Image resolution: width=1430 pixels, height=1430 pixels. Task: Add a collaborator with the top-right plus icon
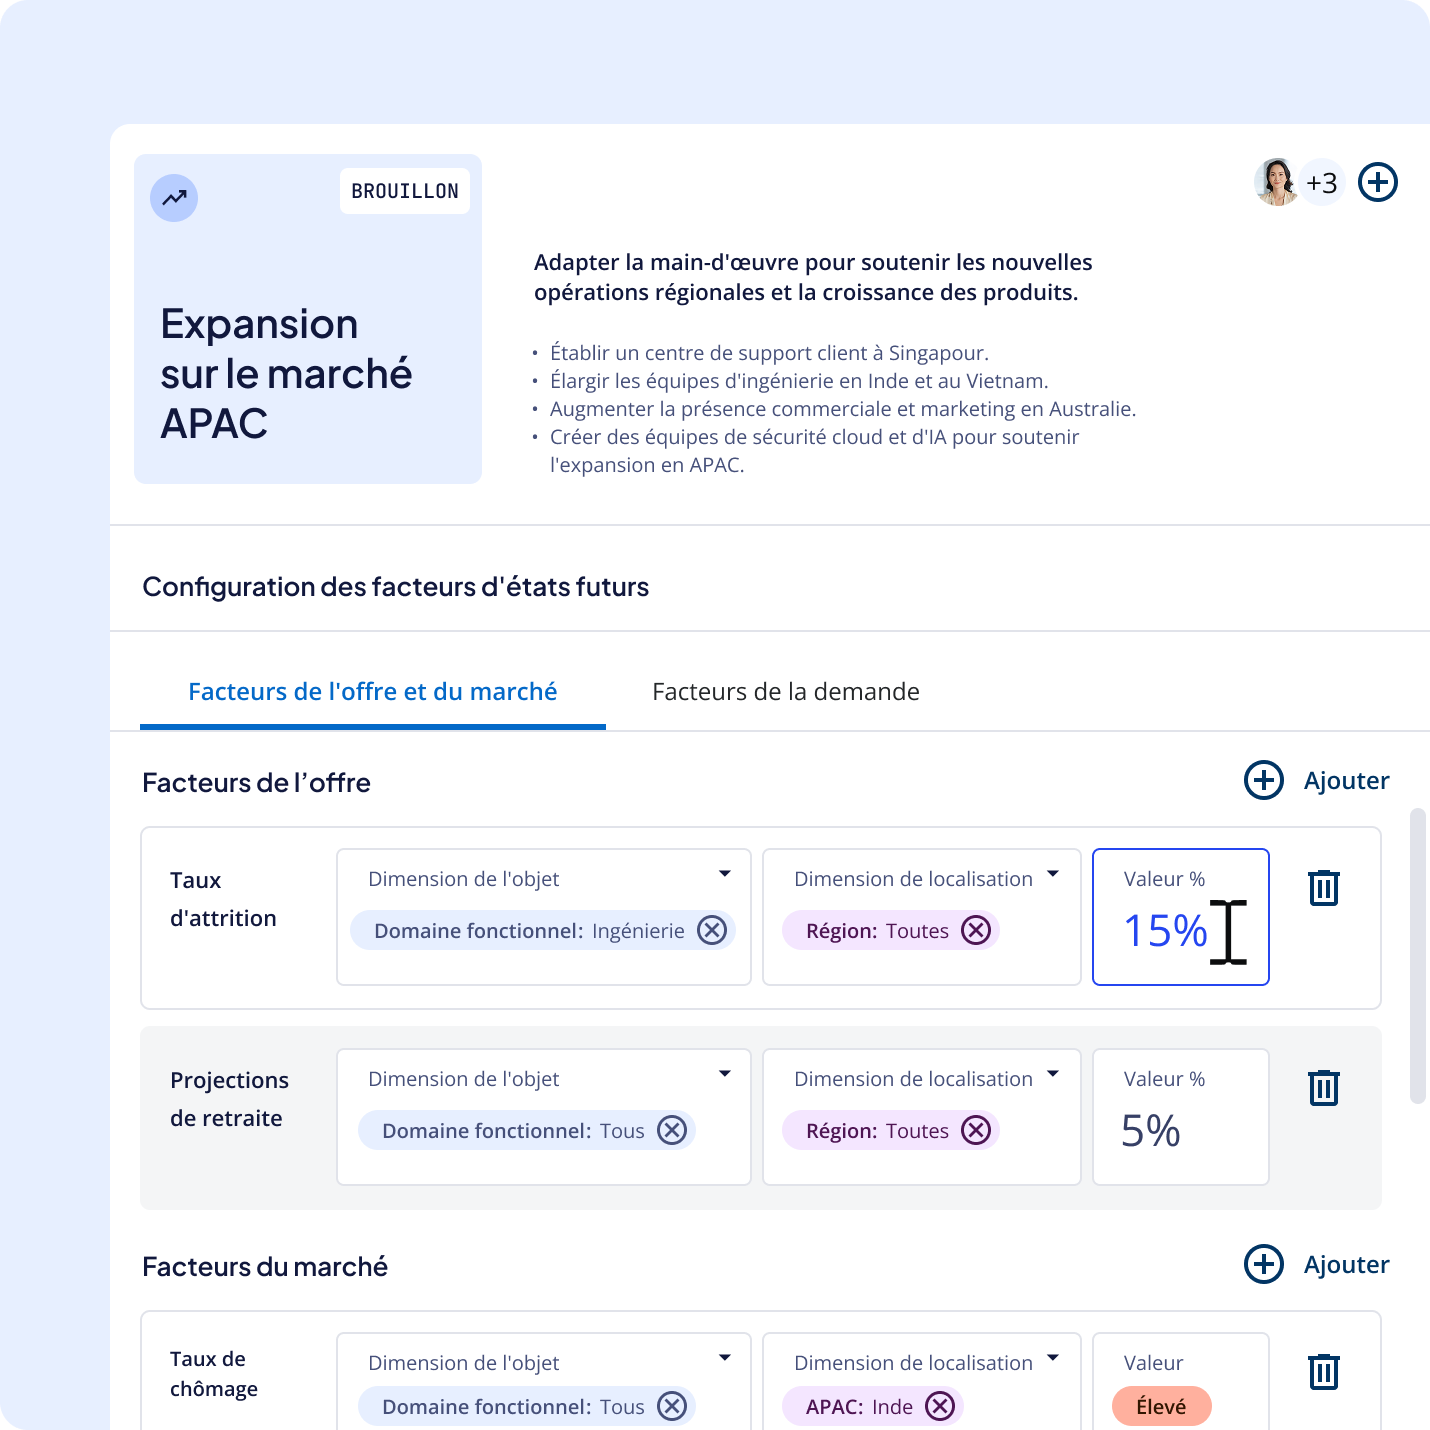(x=1377, y=182)
